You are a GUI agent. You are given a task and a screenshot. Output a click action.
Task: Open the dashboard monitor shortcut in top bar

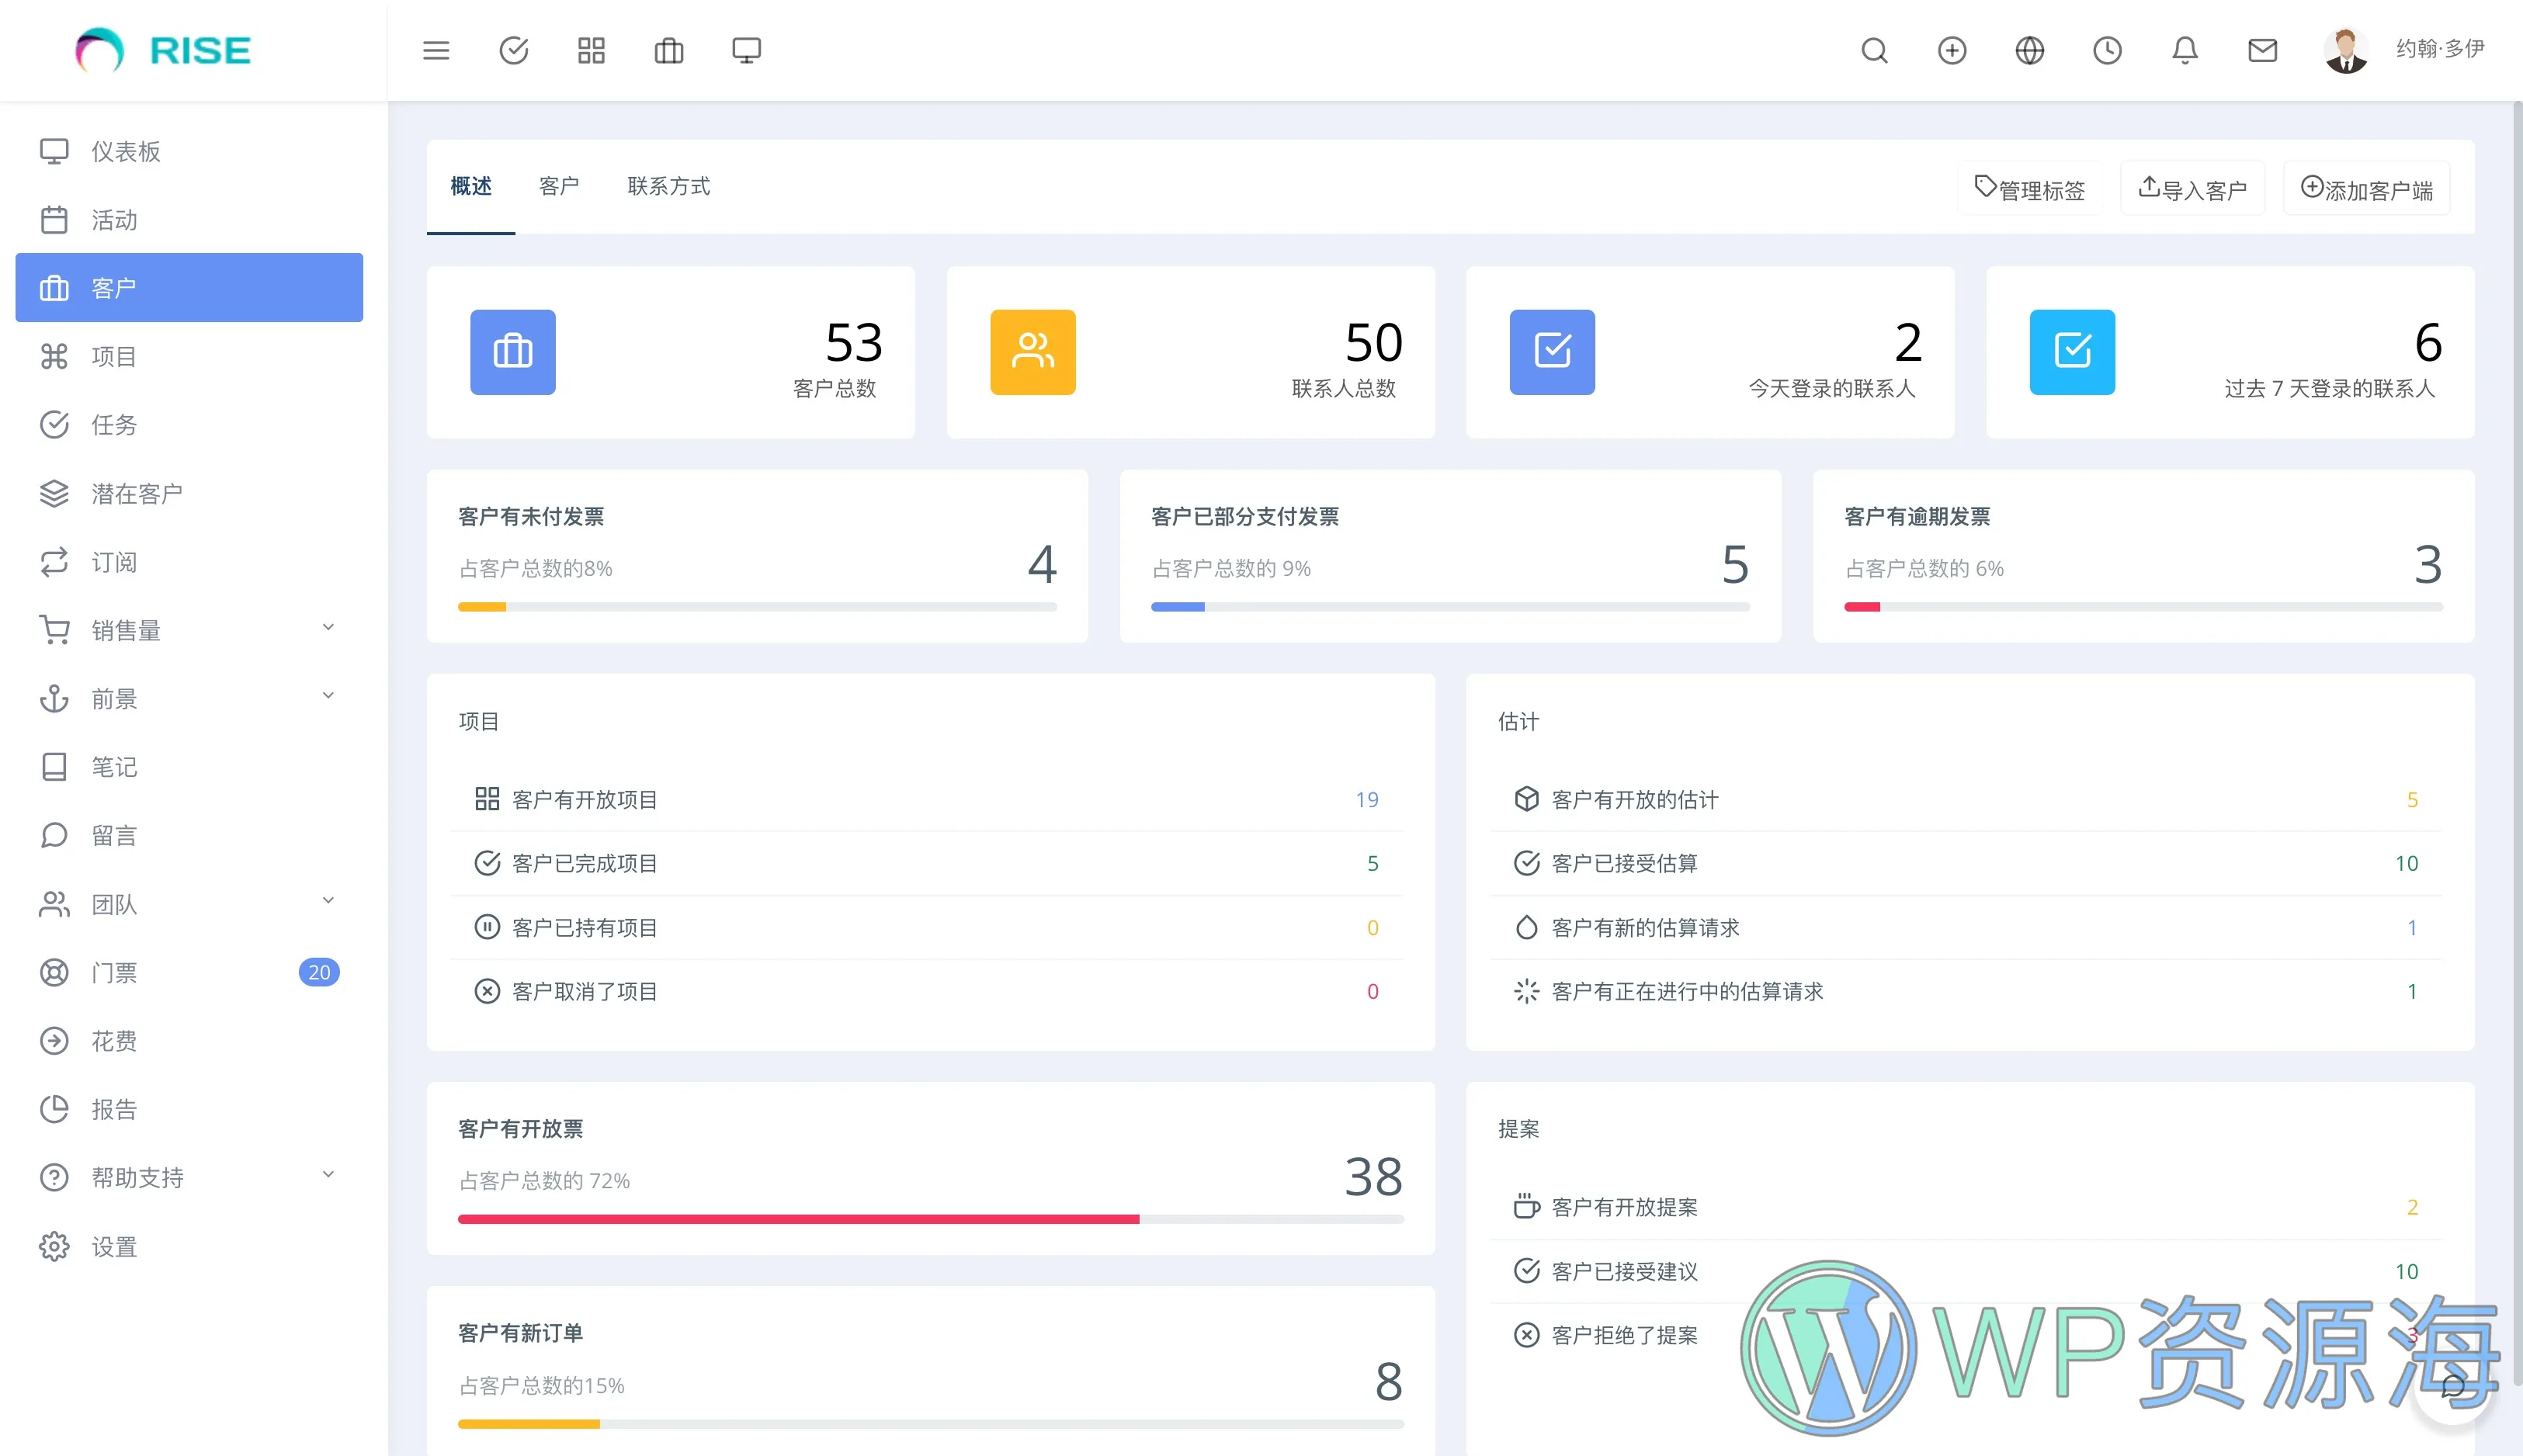746,50
